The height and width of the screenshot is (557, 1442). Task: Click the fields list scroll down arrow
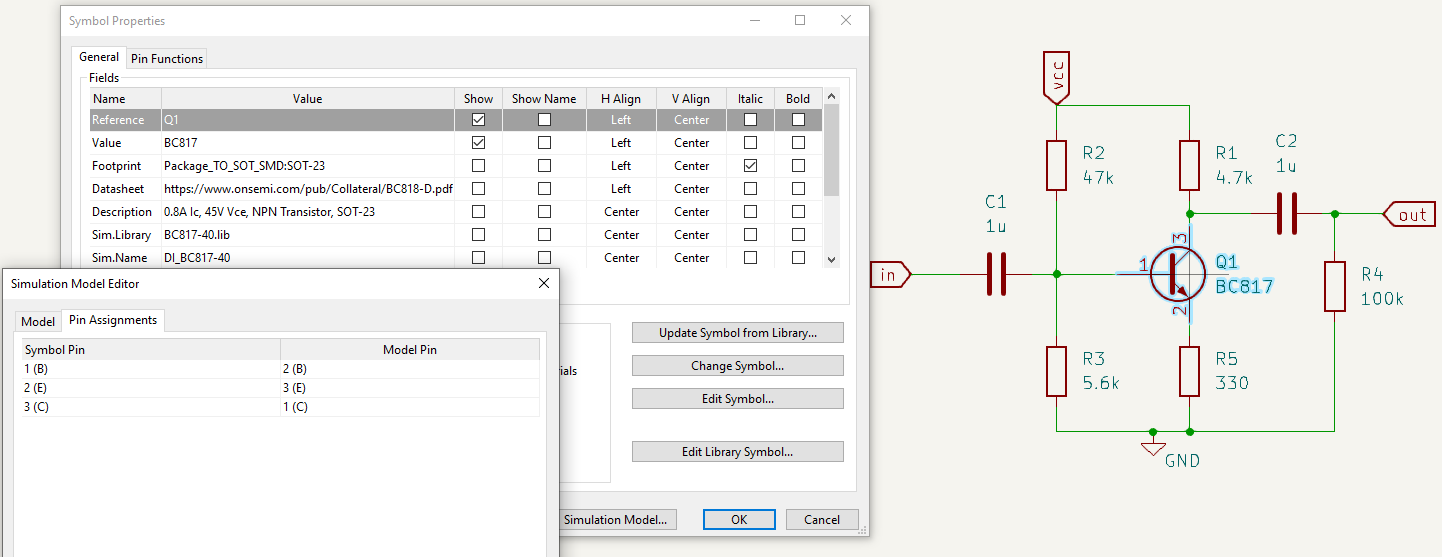point(831,259)
